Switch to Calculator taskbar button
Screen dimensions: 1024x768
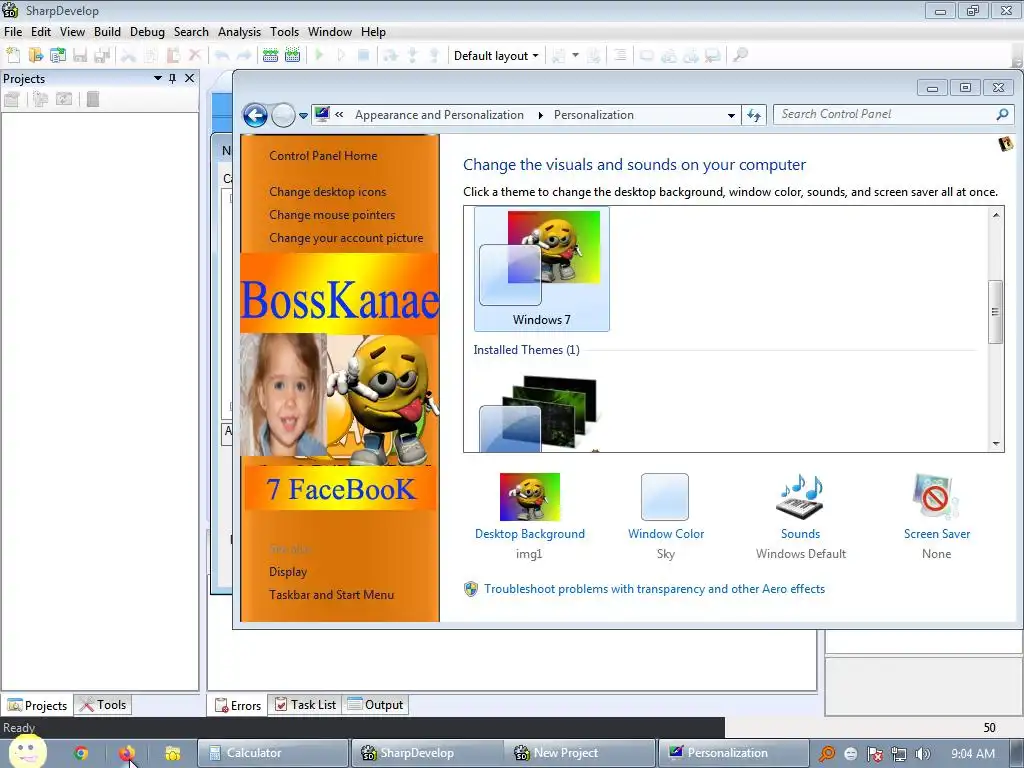point(272,753)
